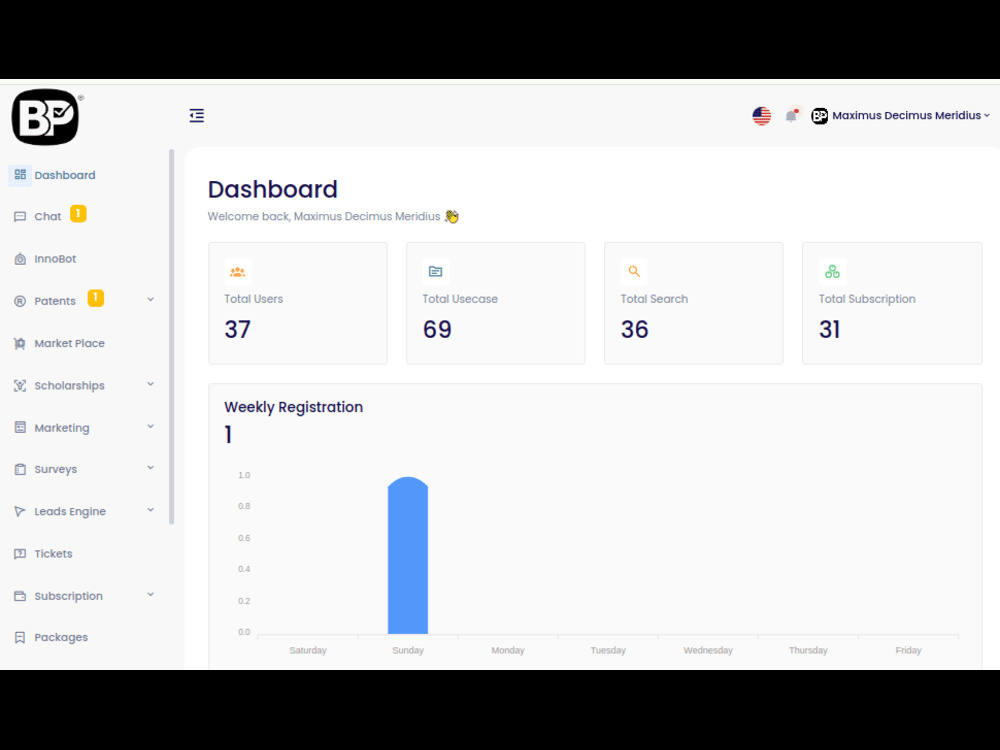Image resolution: width=1000 pixels, height=750 pixels.
Task: Select the Leads Engine menu label
Action: pyautogui.click(x=70, y=511)
